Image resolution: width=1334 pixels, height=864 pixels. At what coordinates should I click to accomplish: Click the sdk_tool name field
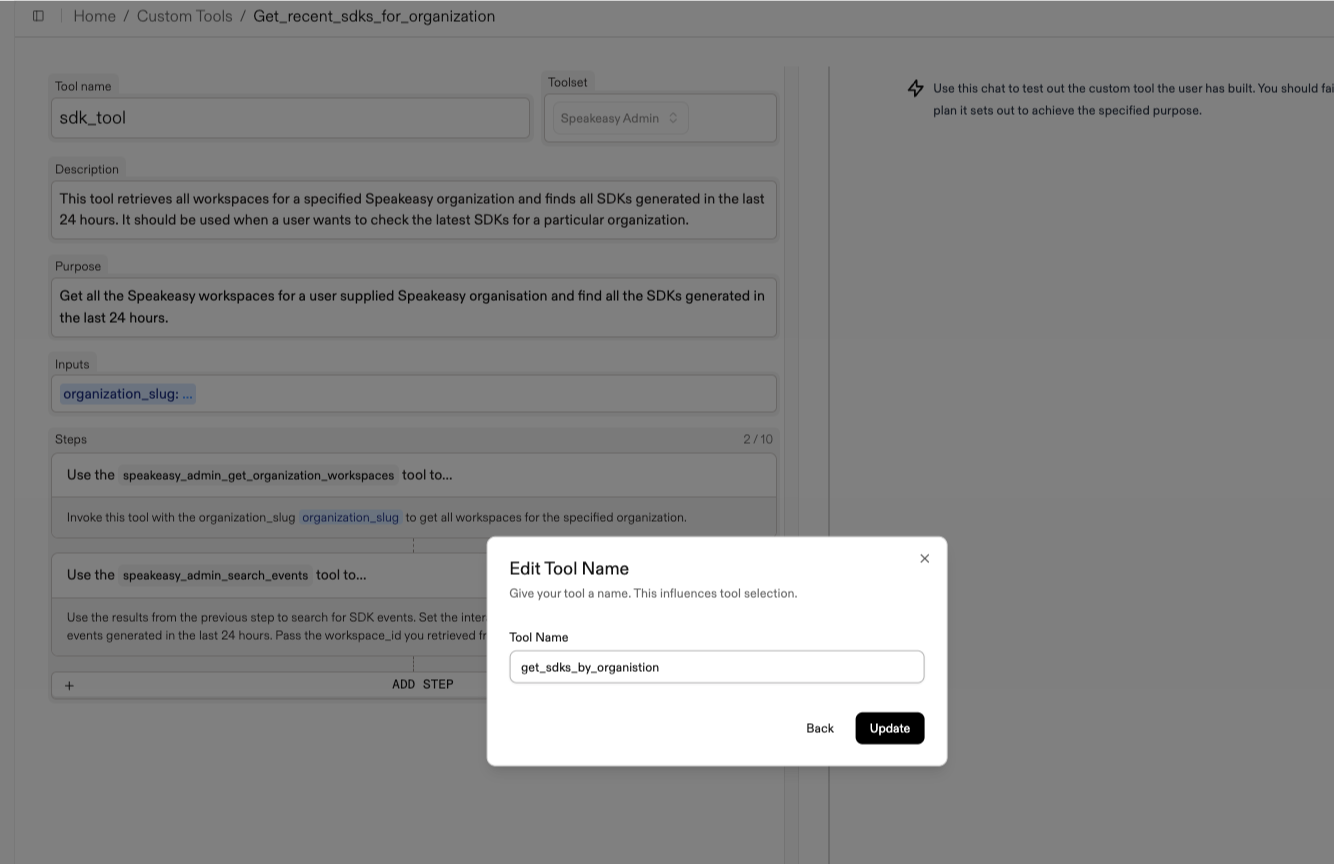tap(290, 118)
